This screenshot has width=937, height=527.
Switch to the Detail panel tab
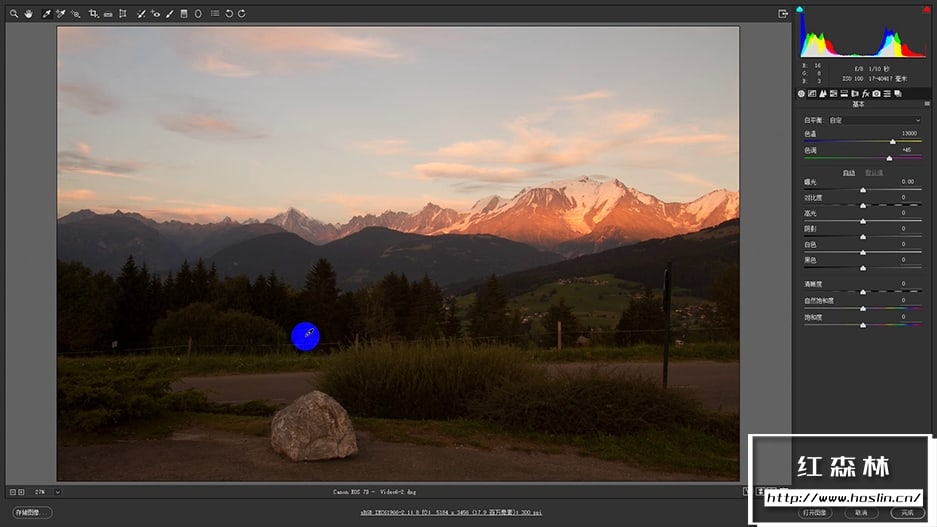(x=823, y=94)
